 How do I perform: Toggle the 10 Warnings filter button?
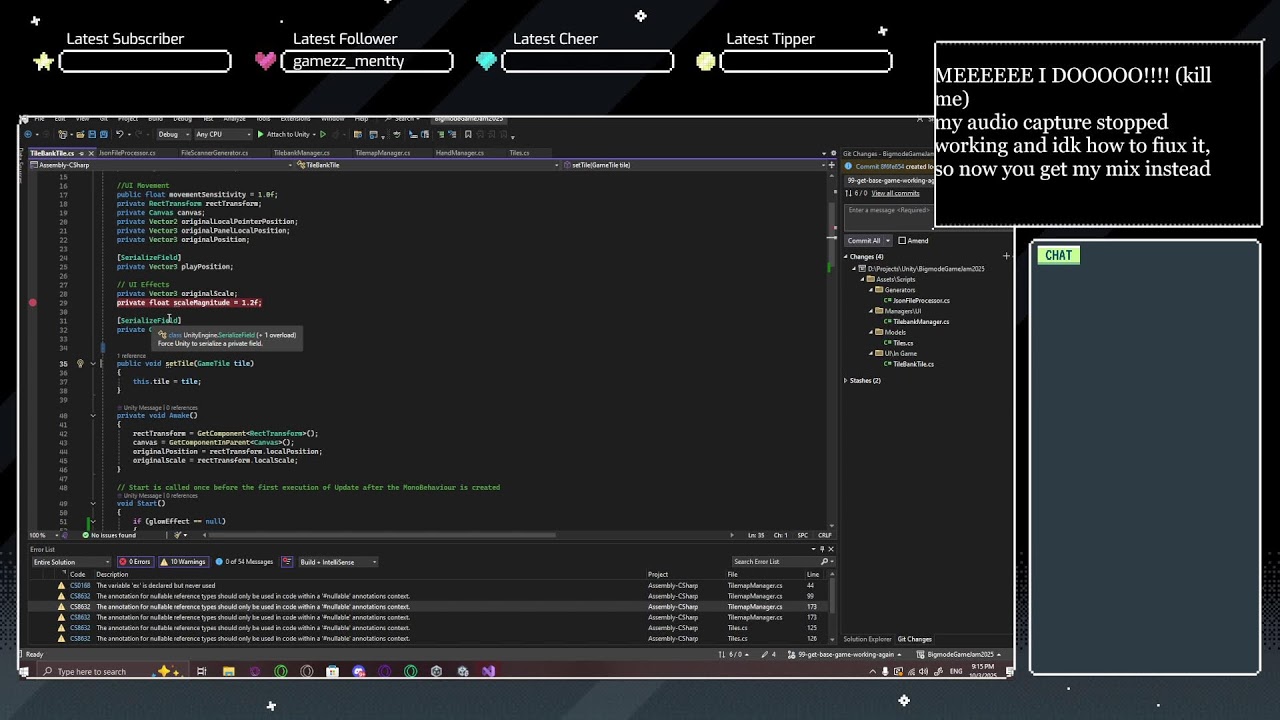(x=183, y=561)
